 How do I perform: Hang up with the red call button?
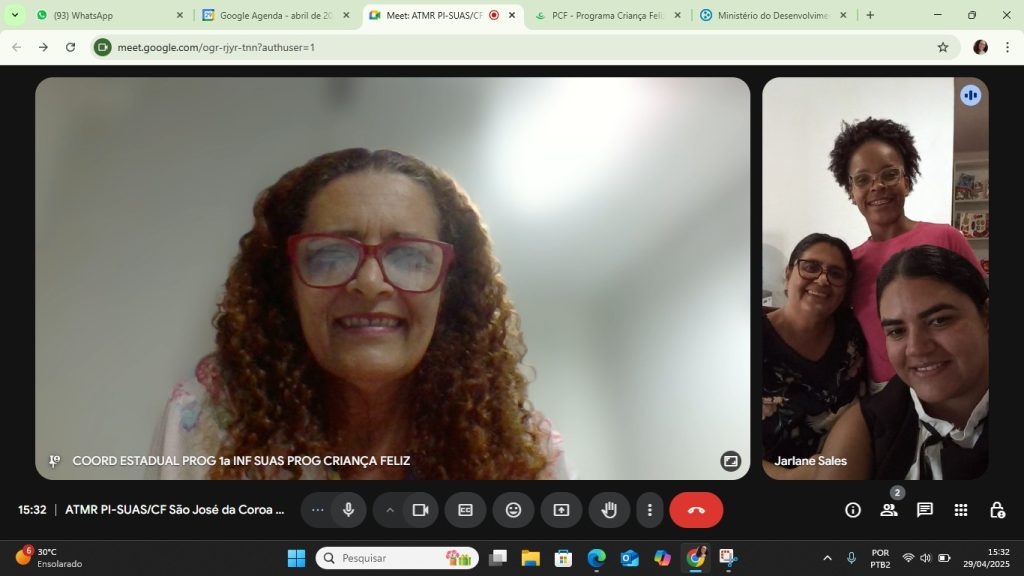click(696, 510)
